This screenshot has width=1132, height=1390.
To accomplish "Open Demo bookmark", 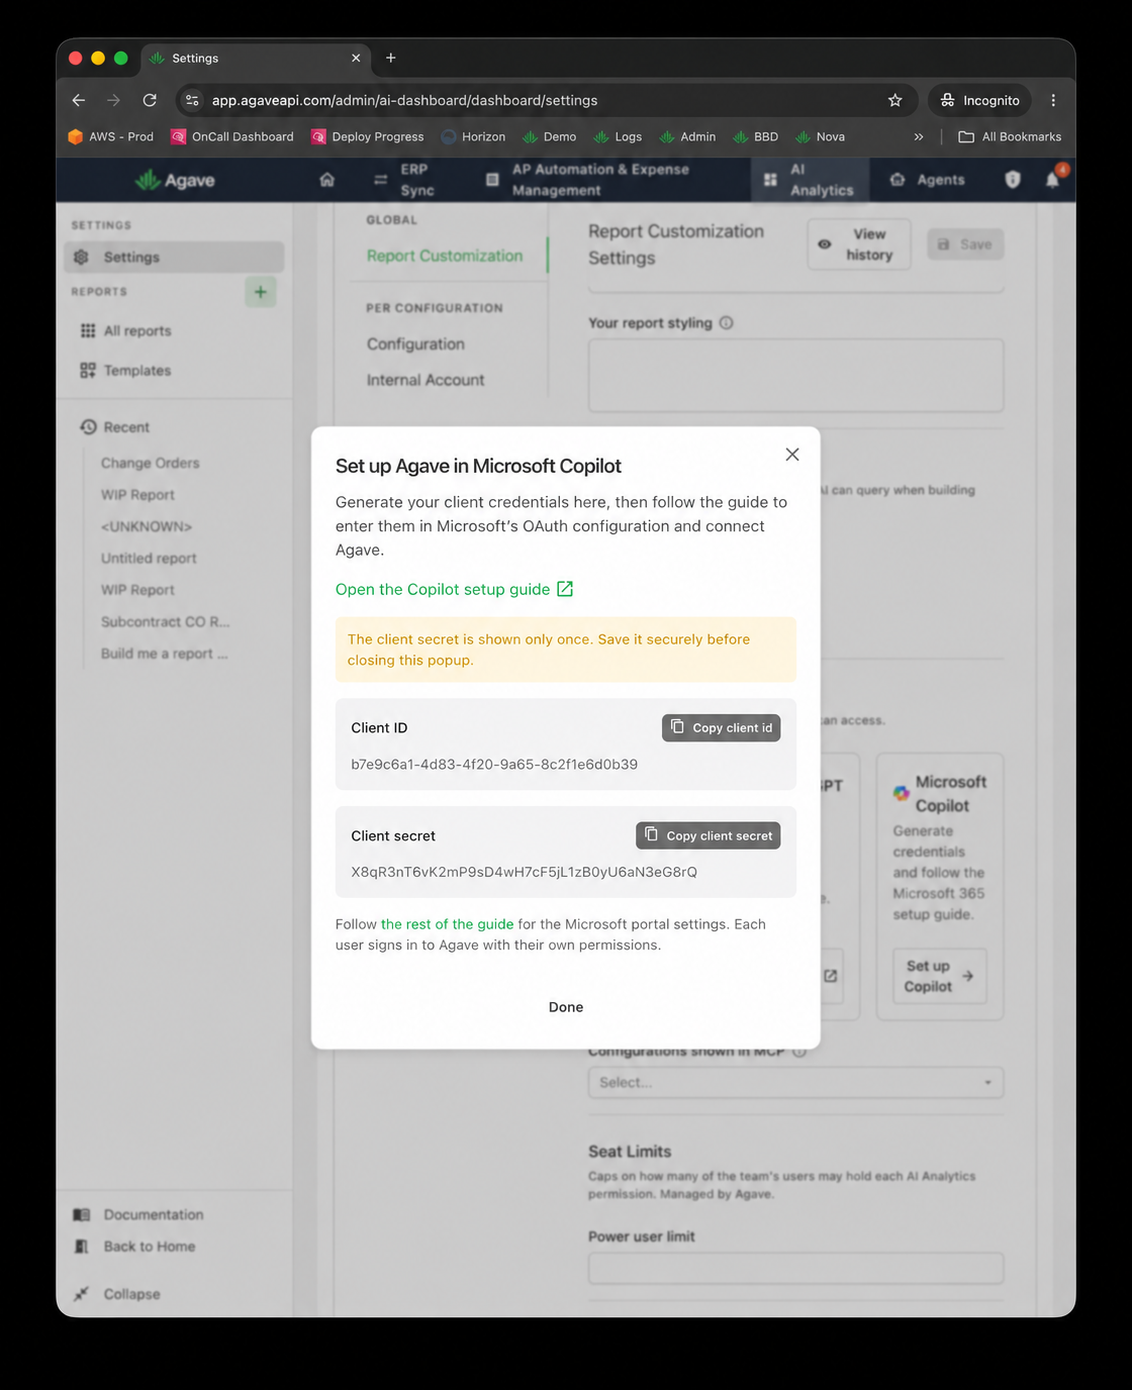I will 549,137.
